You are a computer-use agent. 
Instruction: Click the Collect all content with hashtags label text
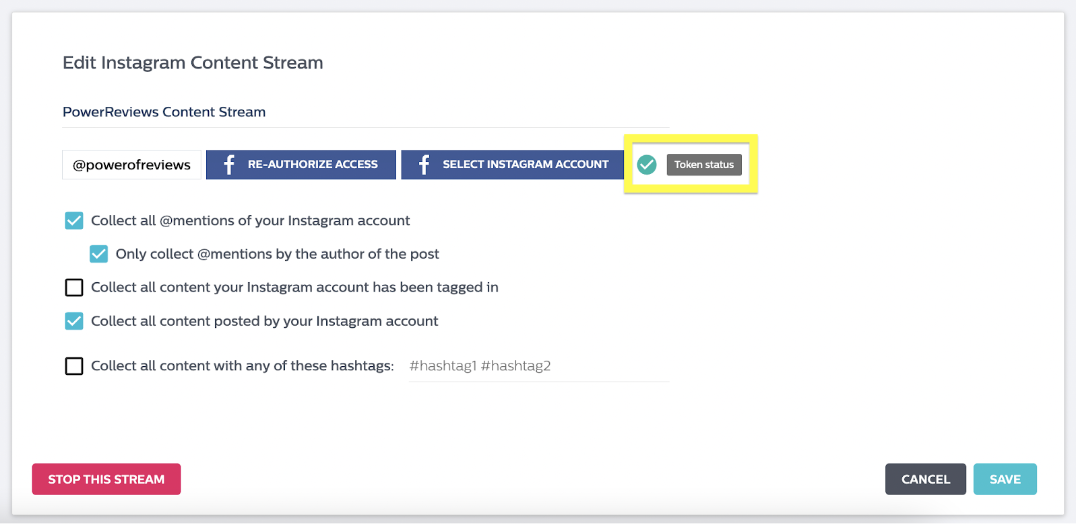[242, 366]
